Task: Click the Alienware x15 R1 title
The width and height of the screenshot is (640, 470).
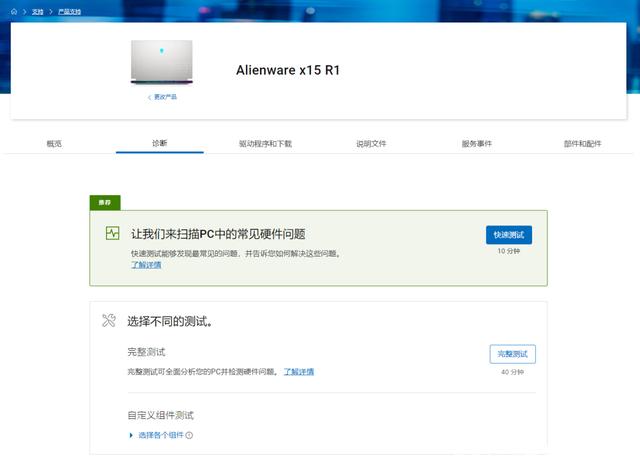Action: pos(288,70)
